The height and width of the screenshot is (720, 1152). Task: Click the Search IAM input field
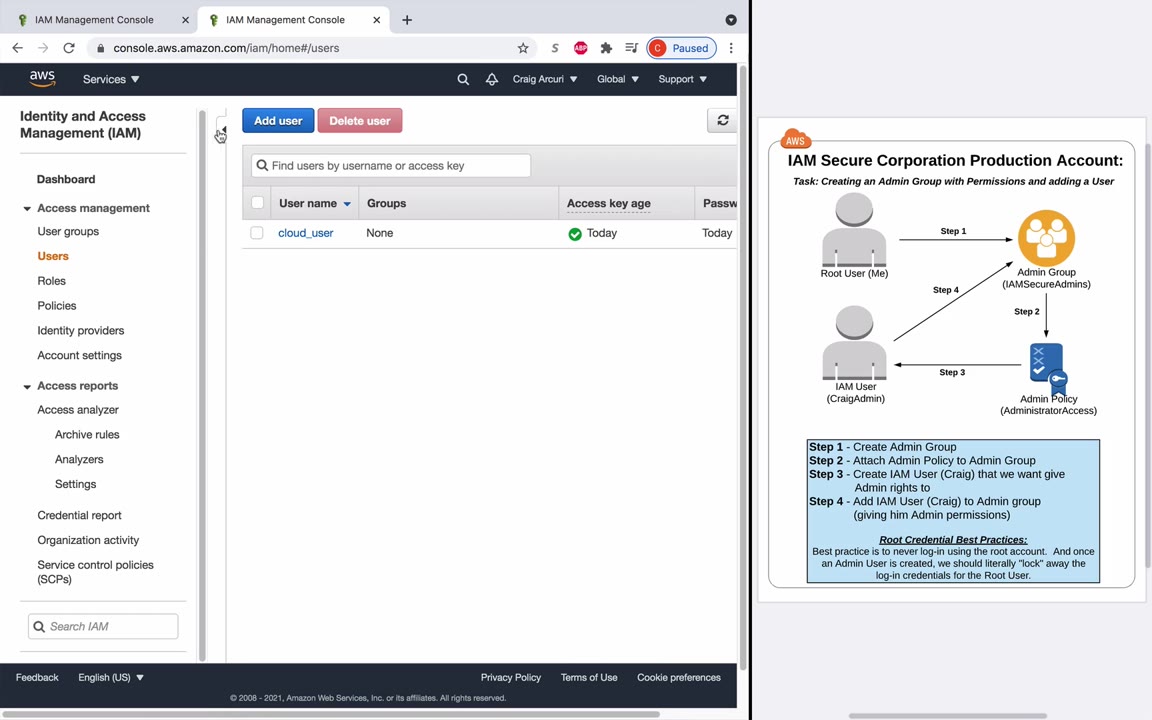point(103,627)
